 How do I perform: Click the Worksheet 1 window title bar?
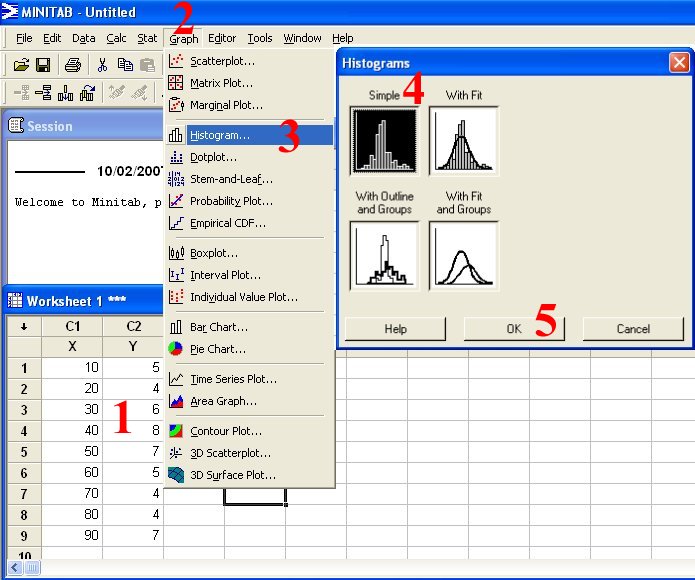[x=84, y=301]
